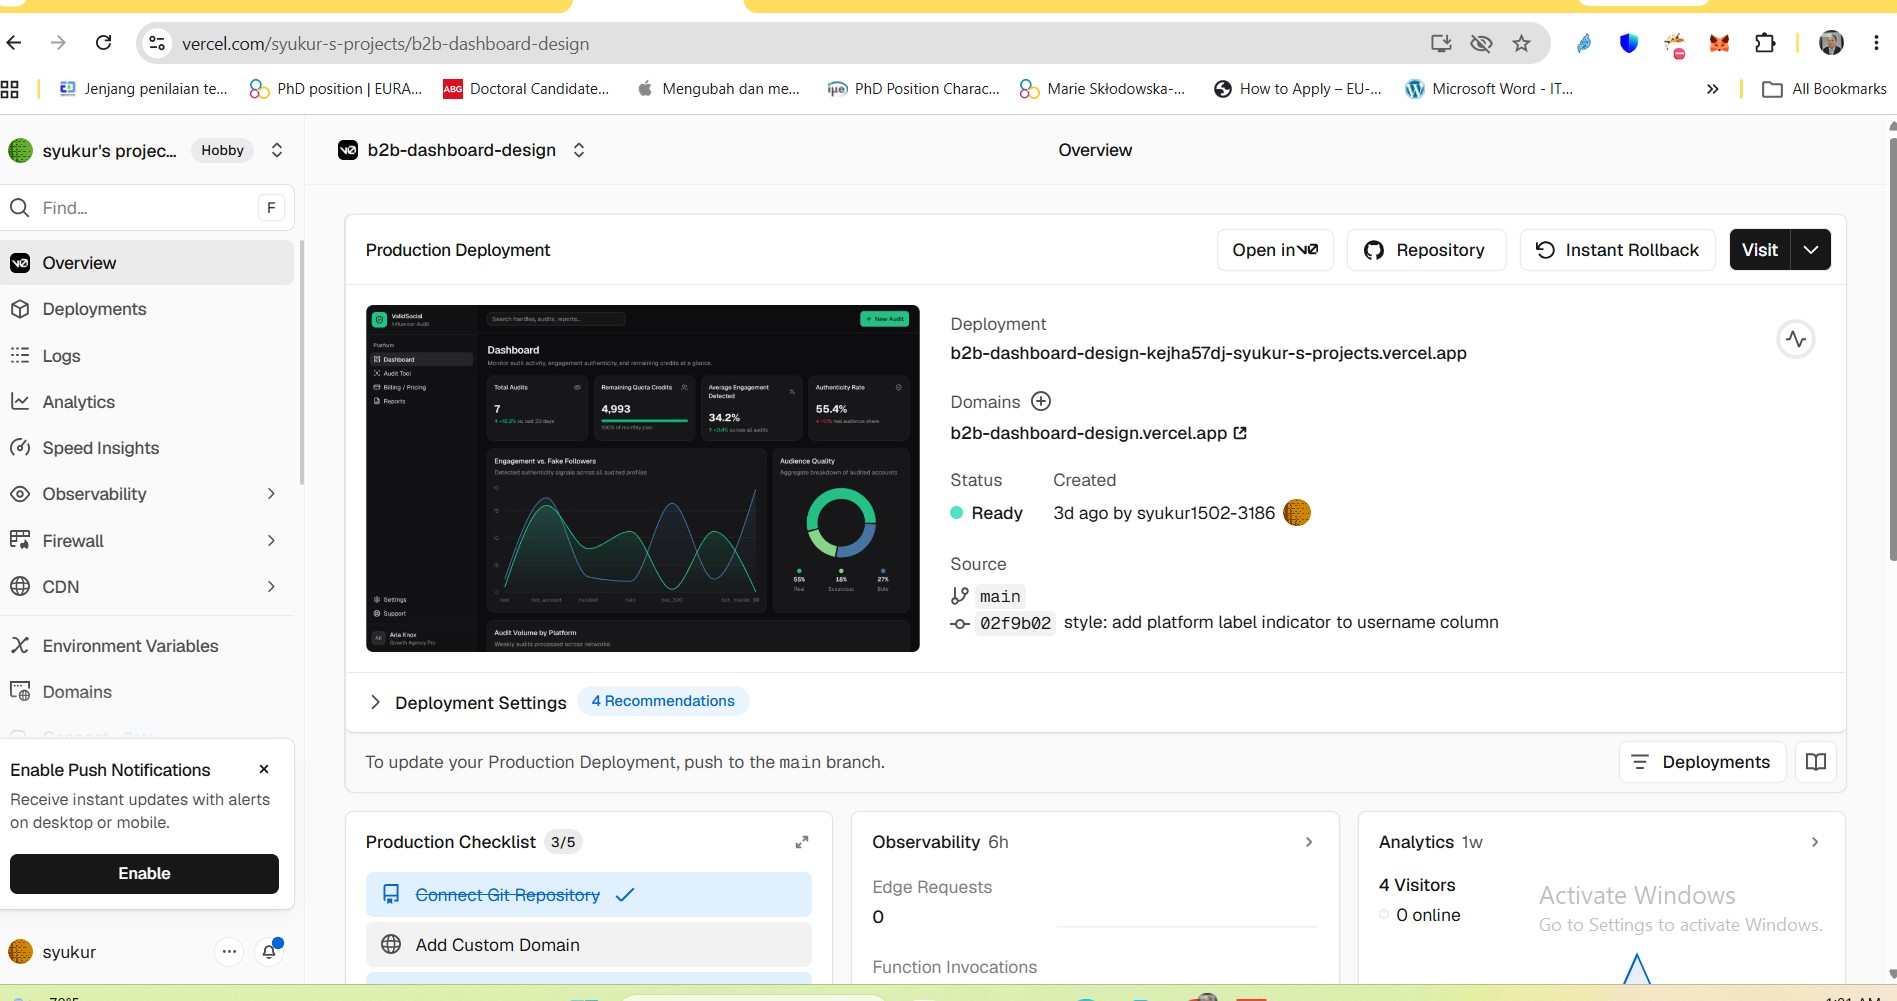Open the team switcher next to Hobby badge
The height and width of the screenshot is (1001, 1897).
coord(277,150)
